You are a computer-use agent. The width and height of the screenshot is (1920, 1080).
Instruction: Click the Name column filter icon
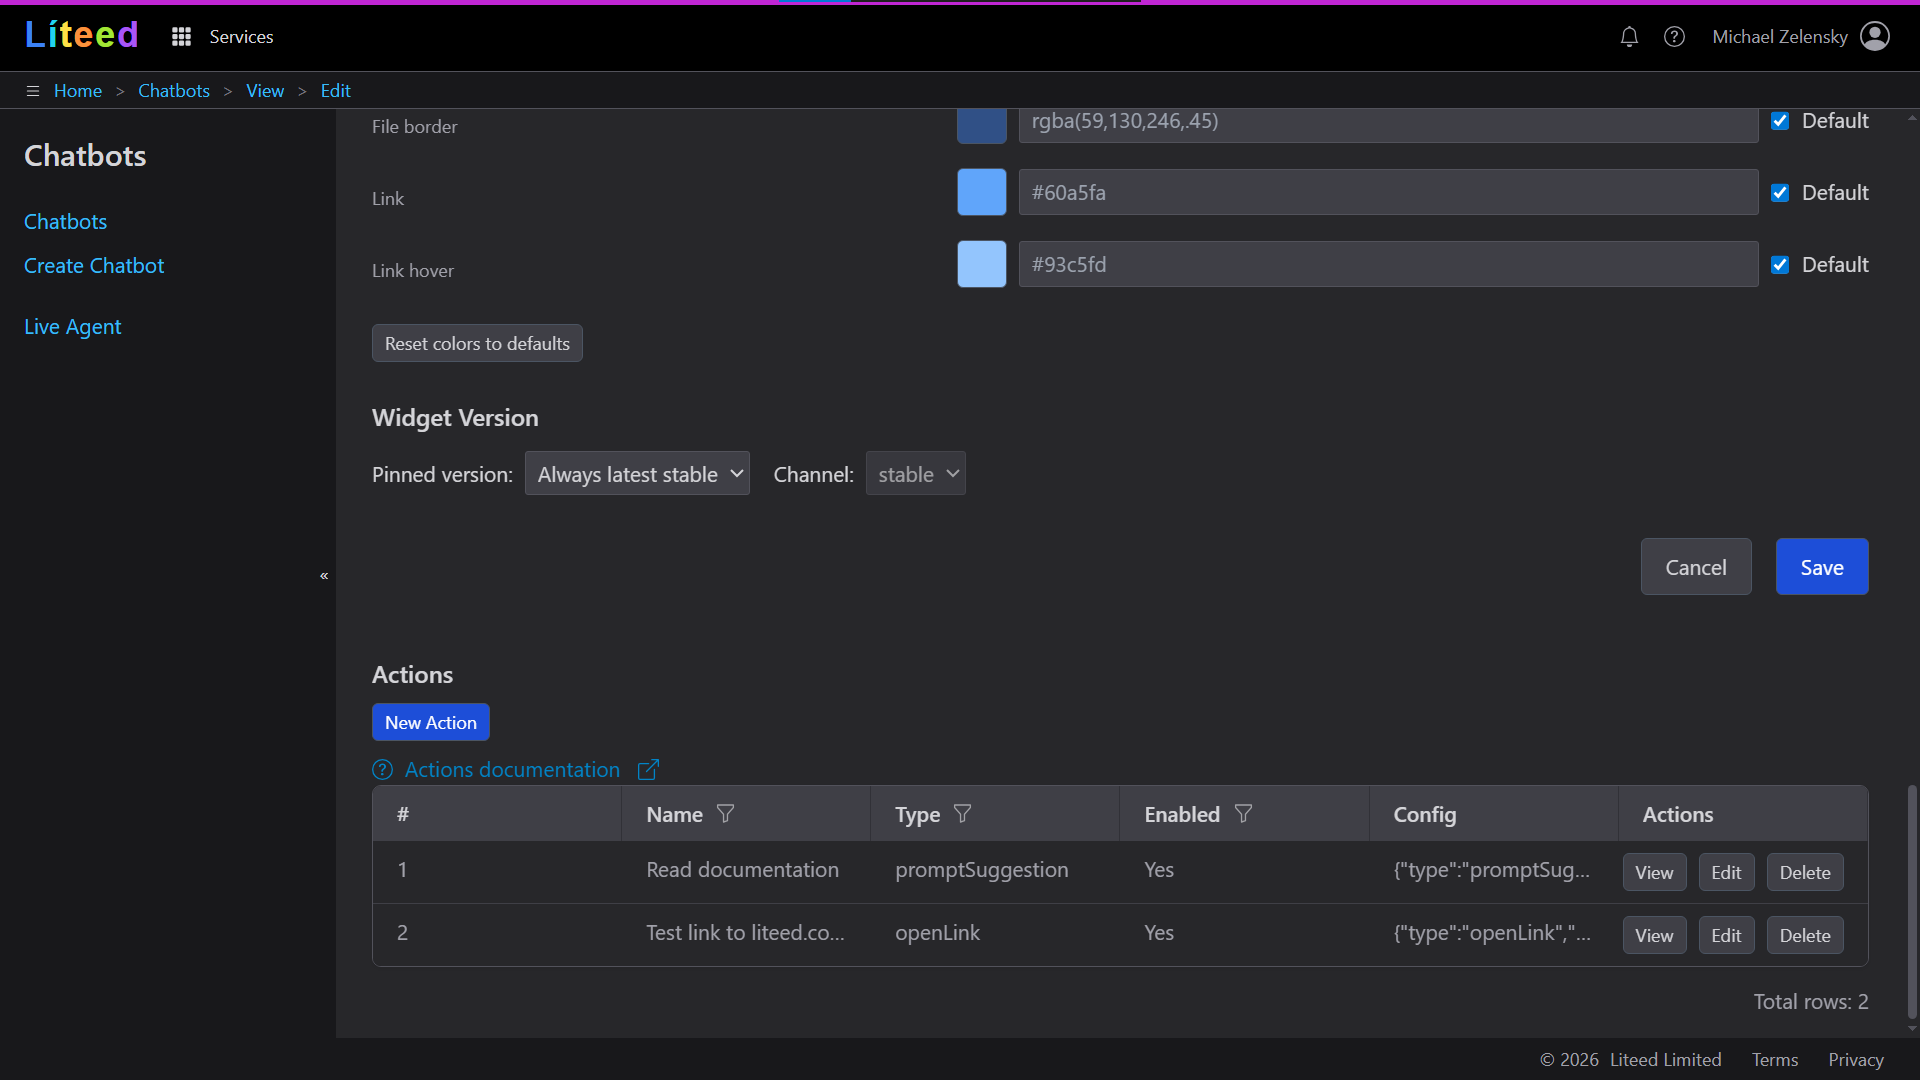(x=726, y=814)
